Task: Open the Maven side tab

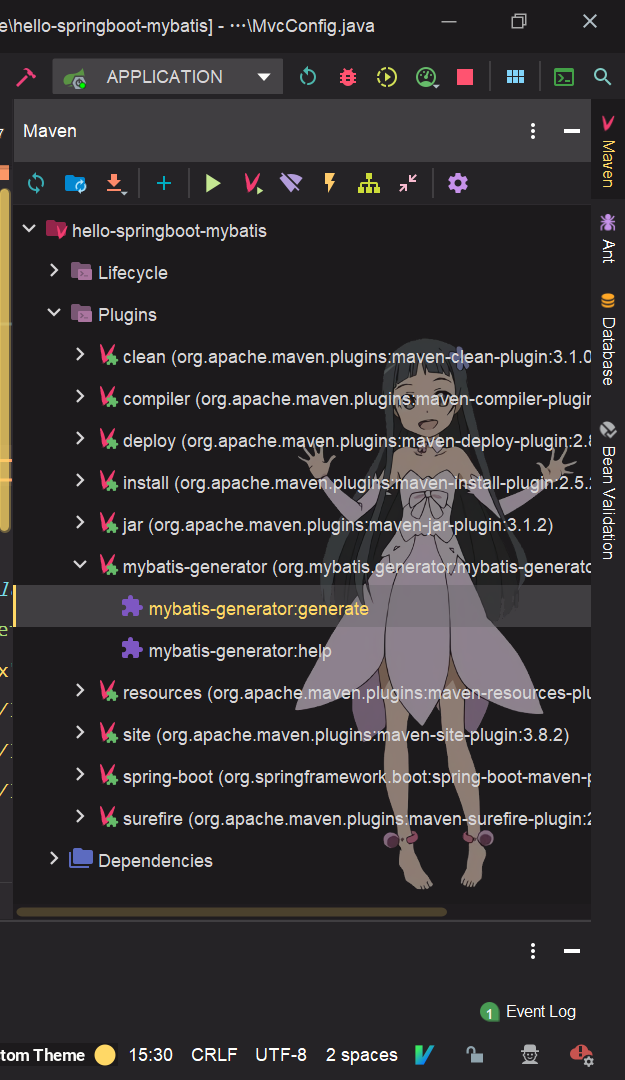Action: 608,151
